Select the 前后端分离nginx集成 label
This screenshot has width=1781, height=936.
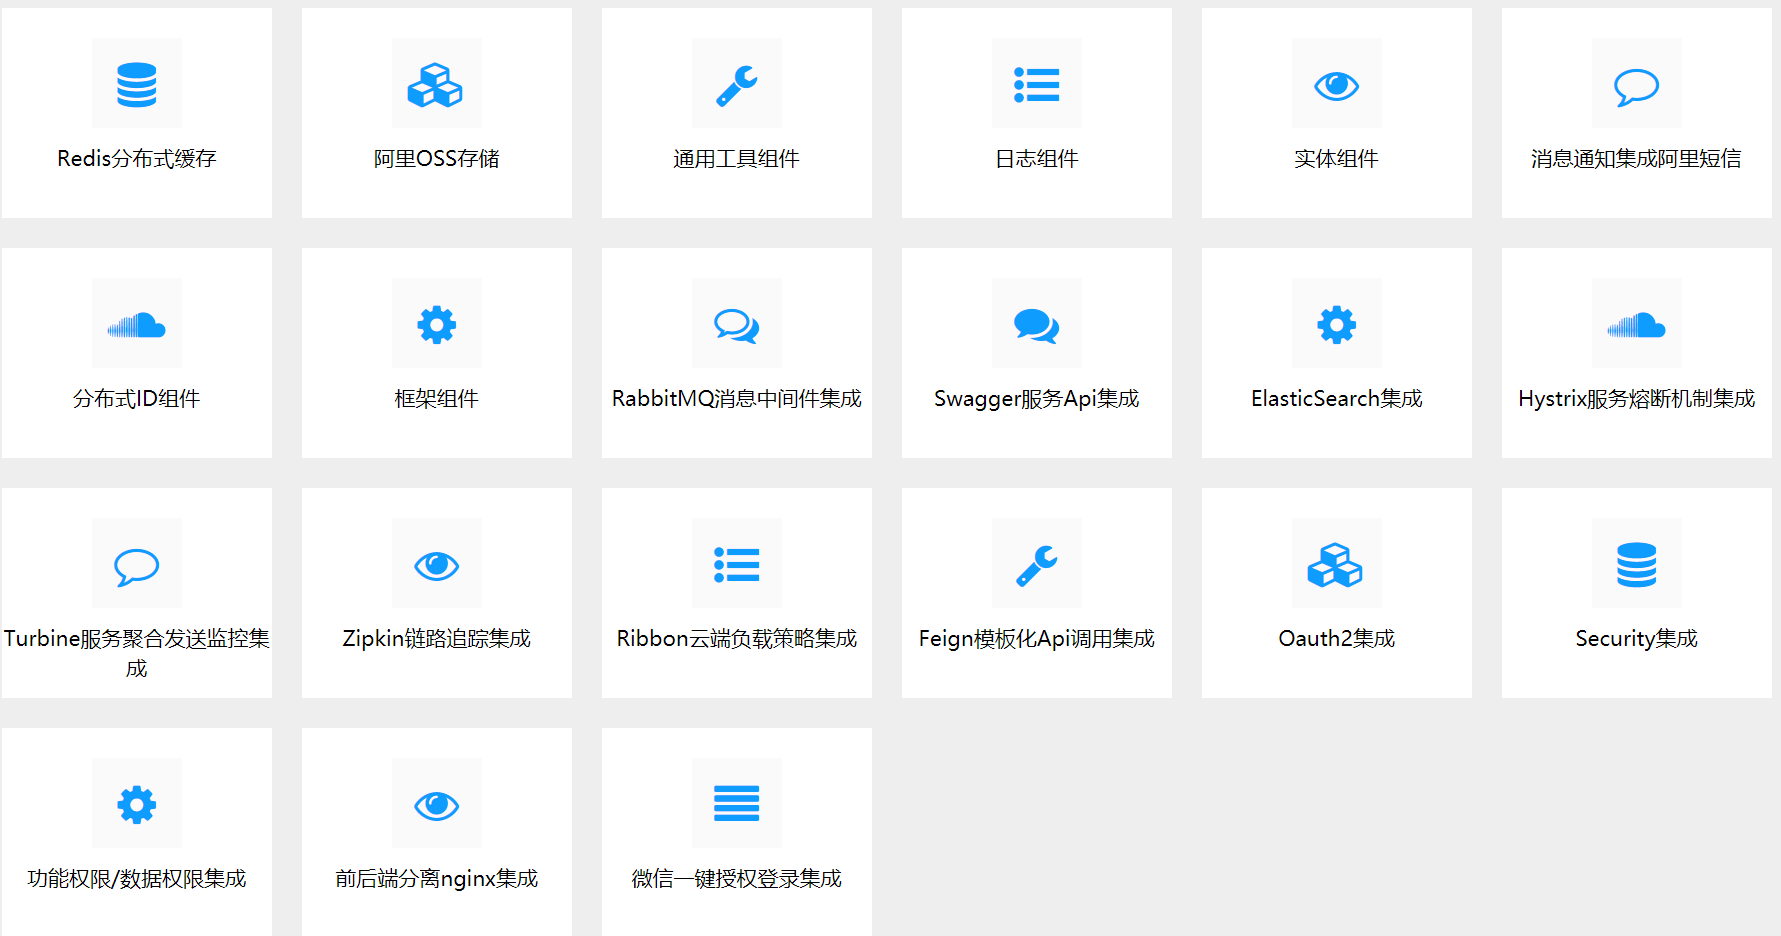tap(437, 878)
